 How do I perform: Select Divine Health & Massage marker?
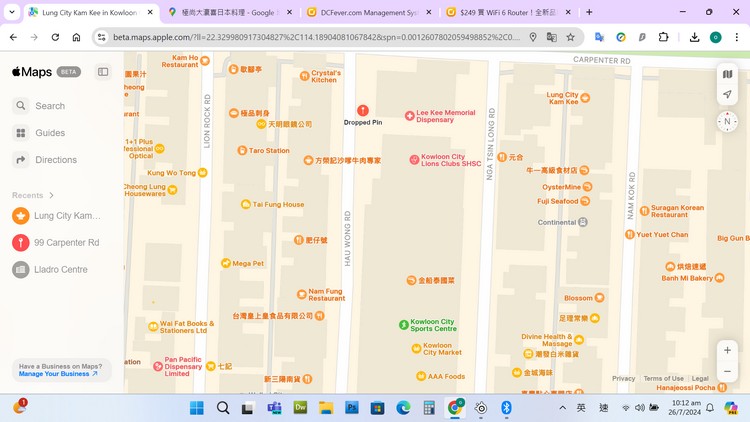[579, 340]
